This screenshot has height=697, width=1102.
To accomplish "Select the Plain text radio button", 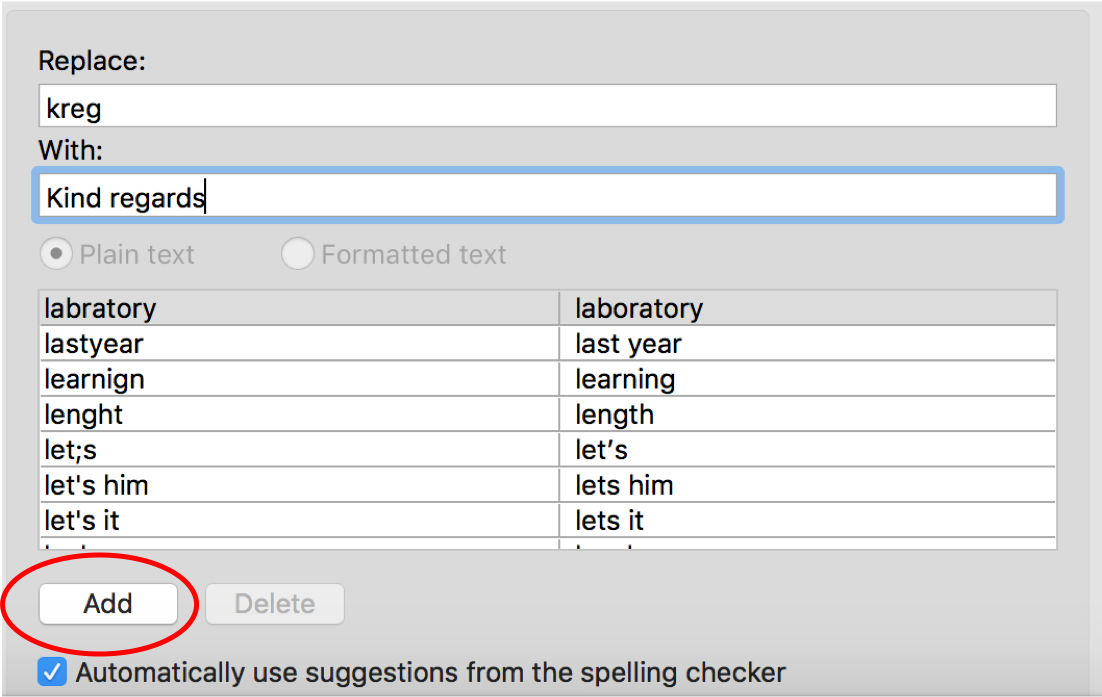I will pos(55,255).
